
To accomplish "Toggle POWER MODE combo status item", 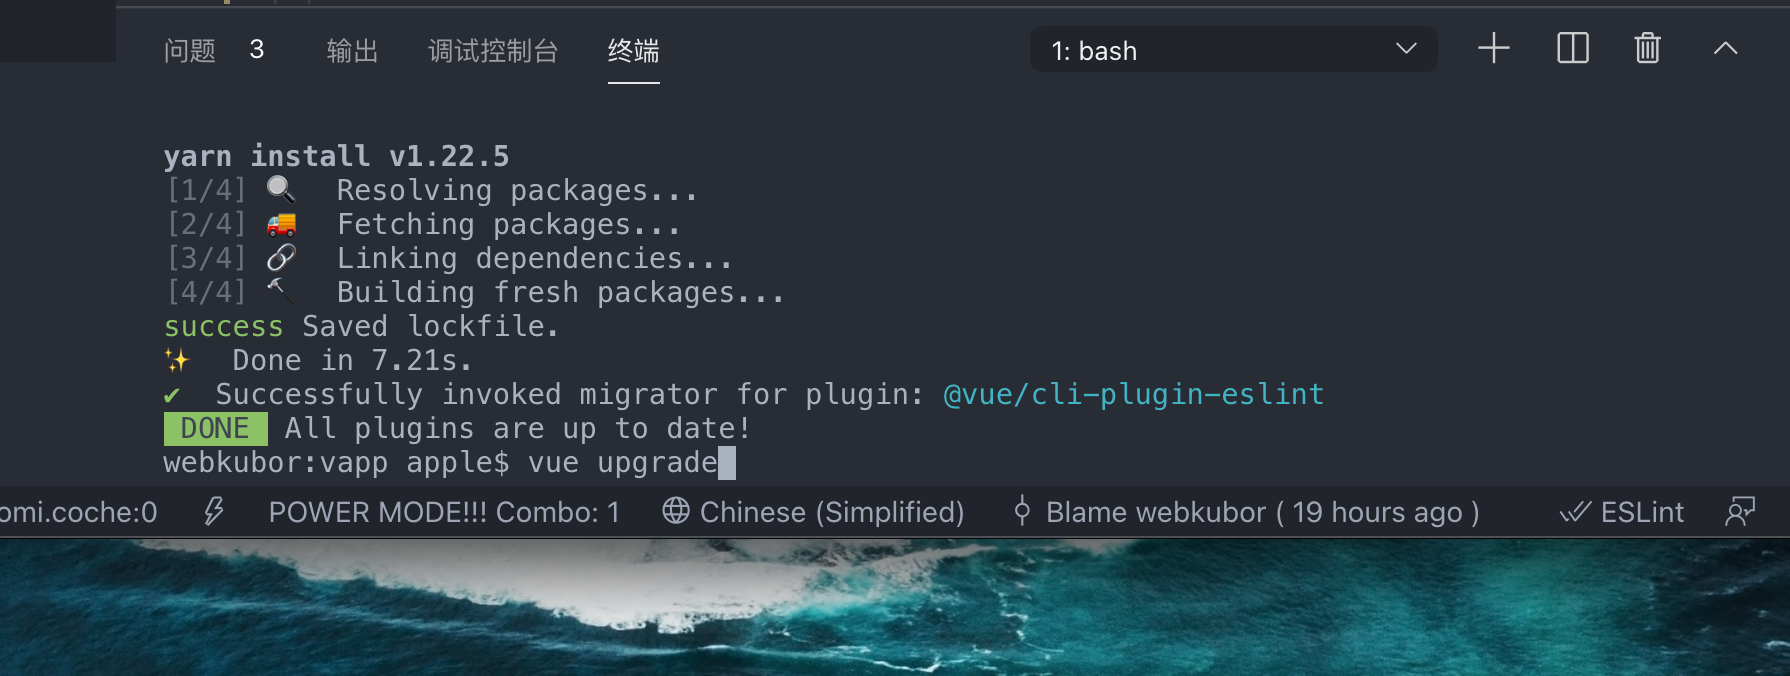I will 444,512.
